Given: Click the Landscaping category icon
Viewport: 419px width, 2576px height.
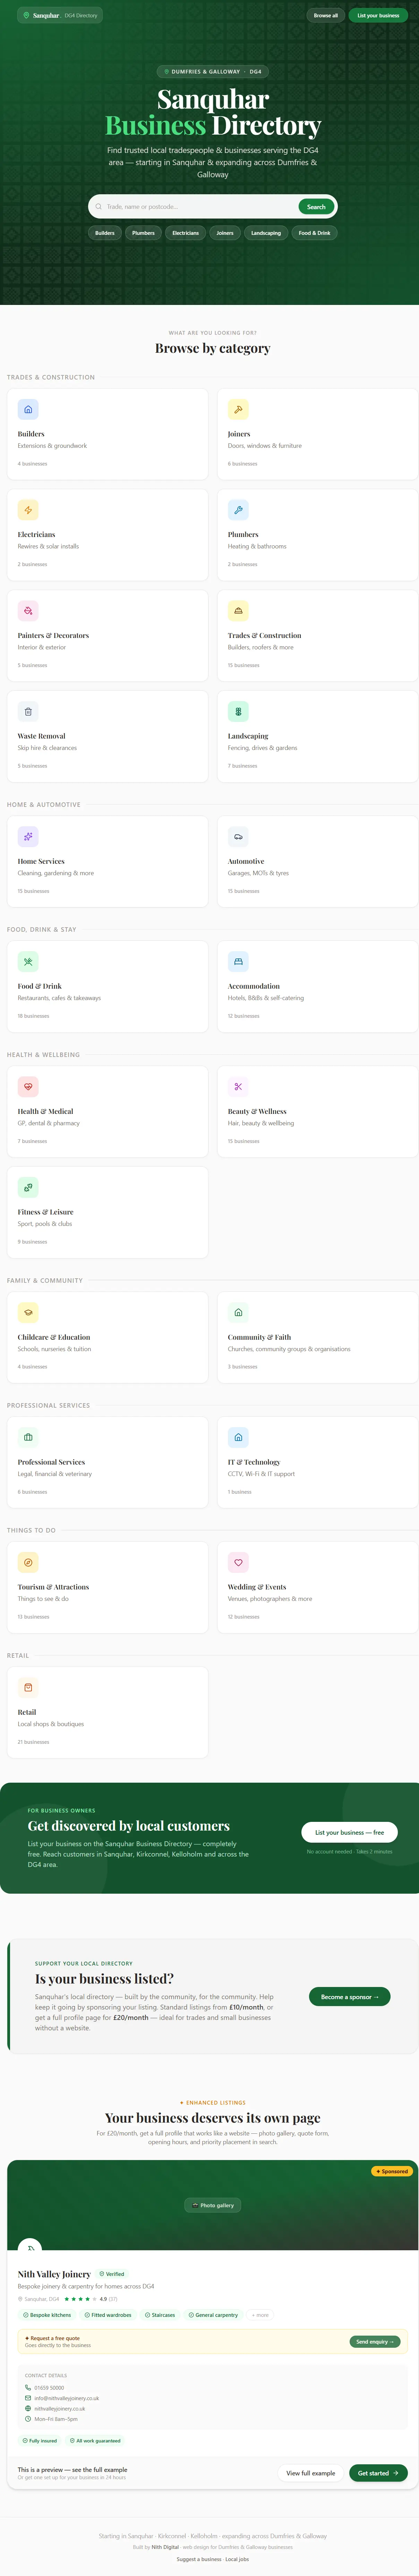Looking at the screenshot, I should coord(238,712).
